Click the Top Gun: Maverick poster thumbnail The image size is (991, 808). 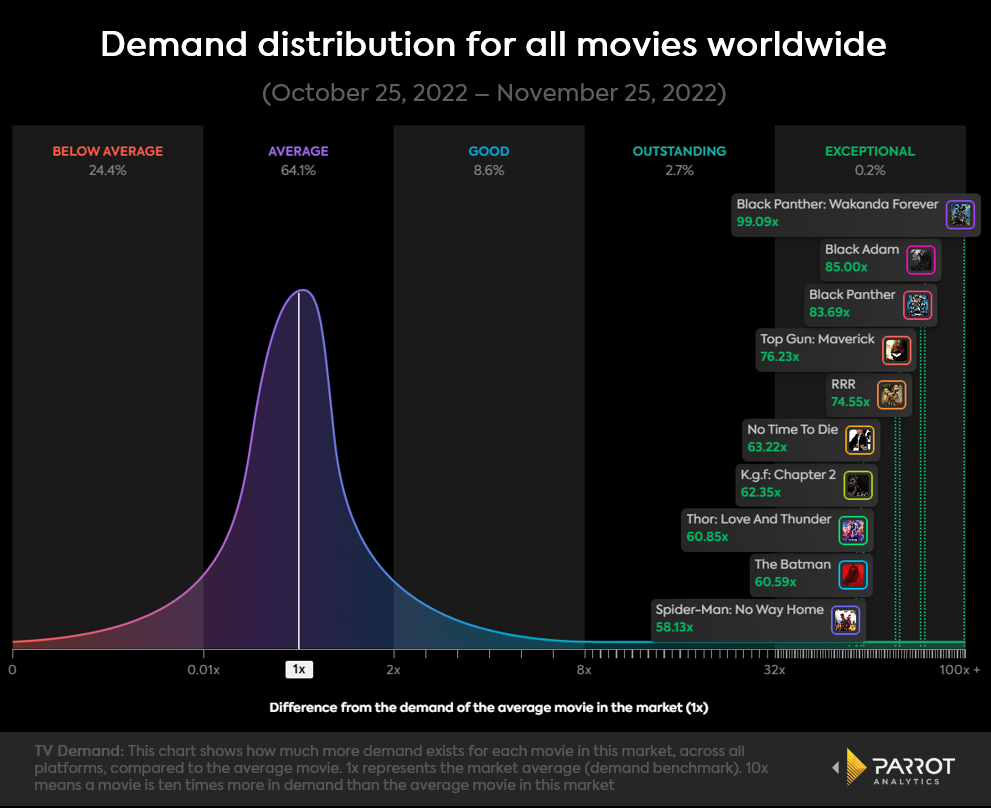[x=897, y=350]
